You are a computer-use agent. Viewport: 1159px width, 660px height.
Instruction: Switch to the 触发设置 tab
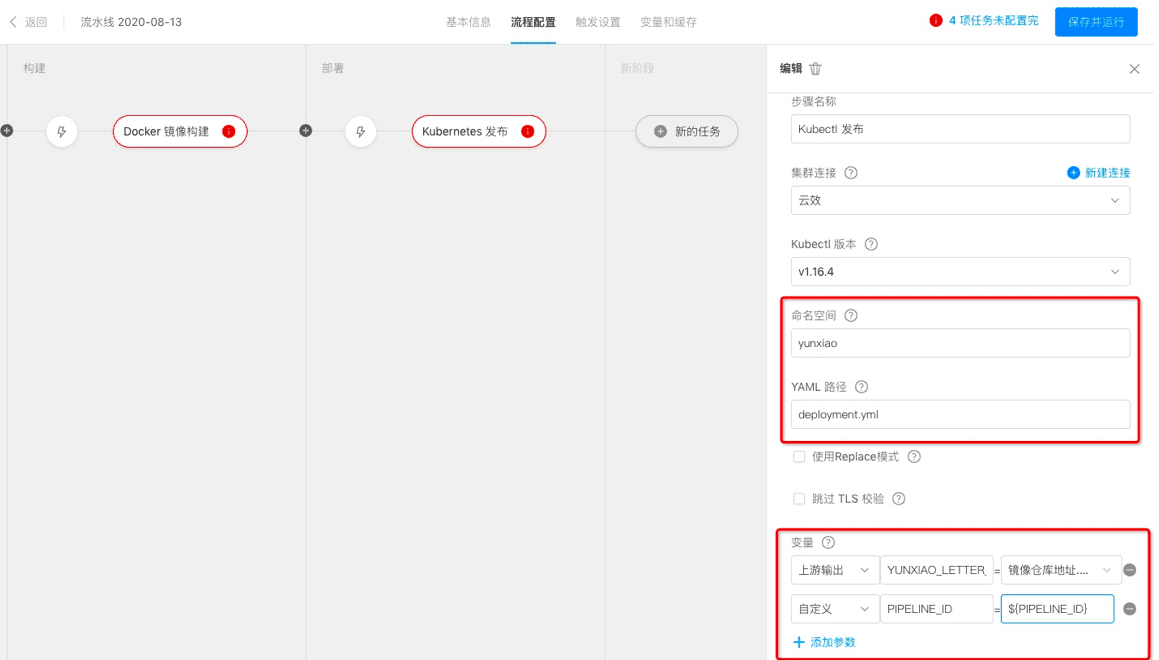(598, 22)
